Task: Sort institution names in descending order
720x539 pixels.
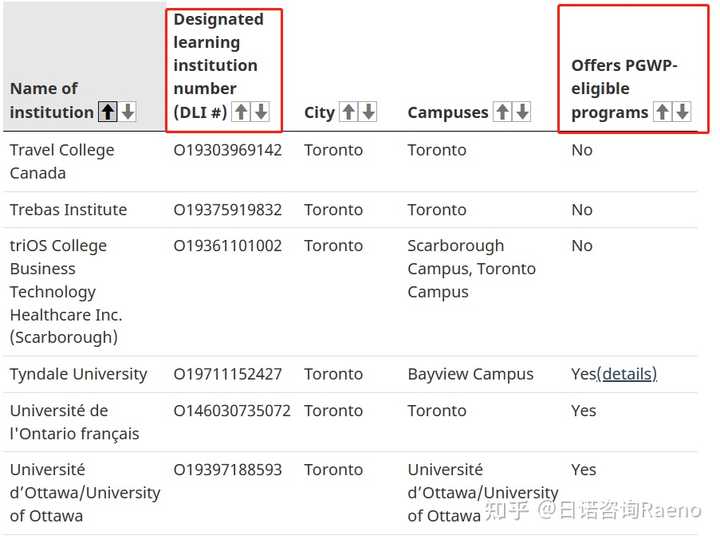Action: coord(127,112)
